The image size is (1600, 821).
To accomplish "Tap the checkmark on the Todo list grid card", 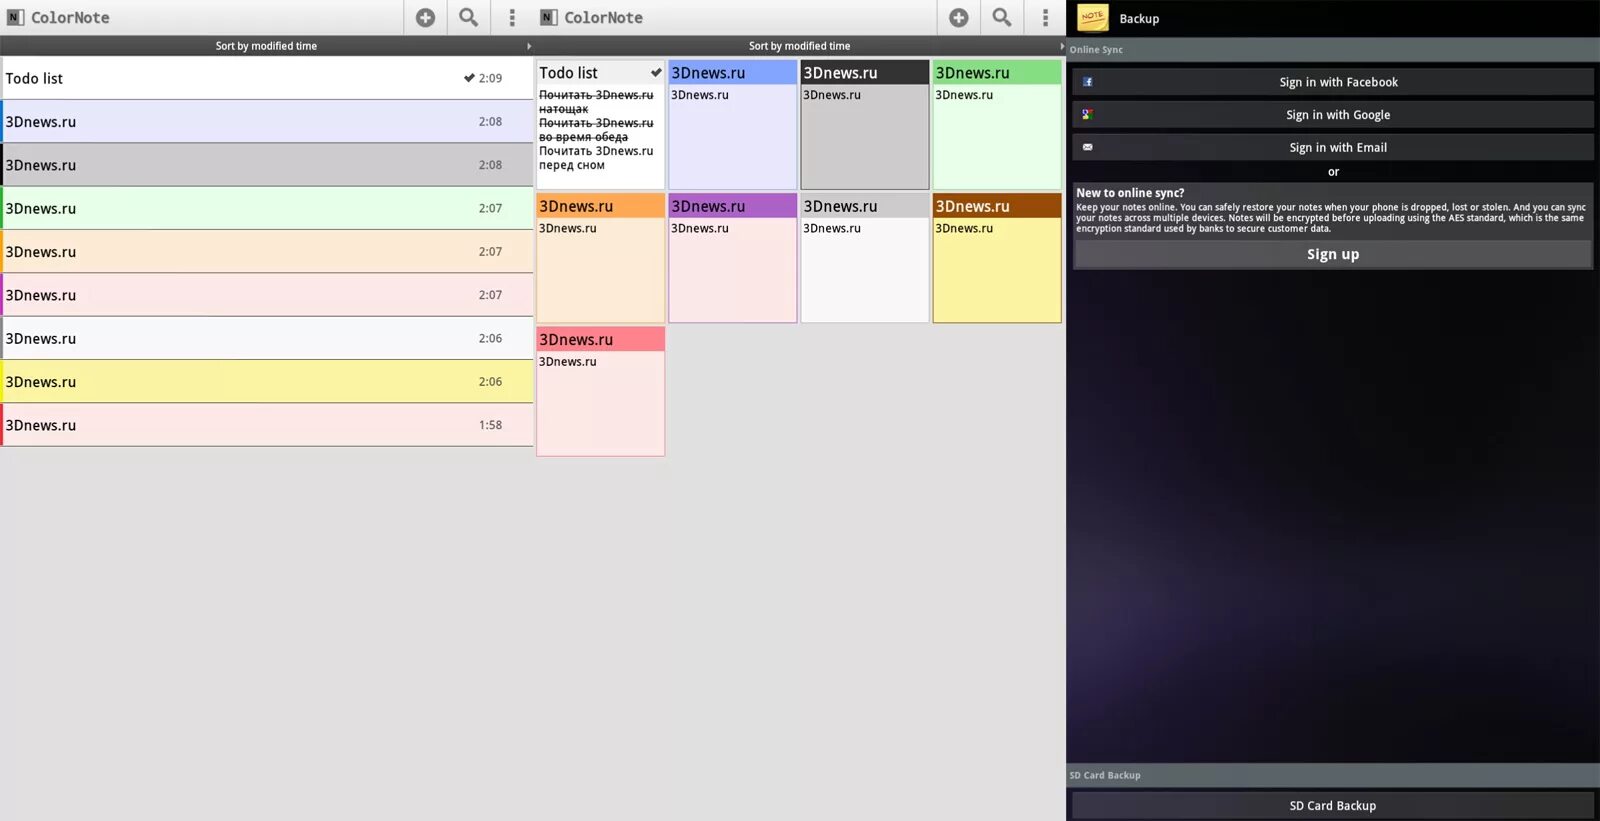I will click(x=656, y=72).
